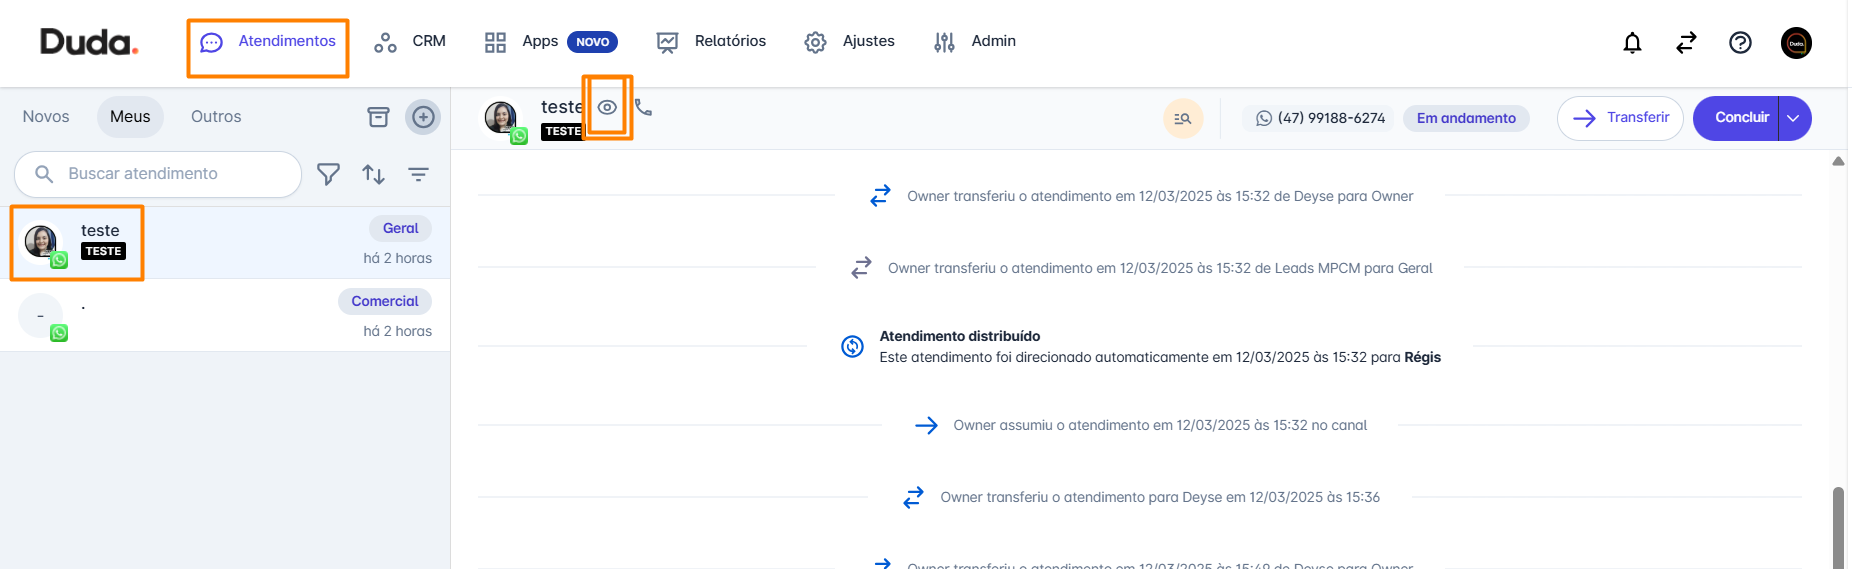Select the teste conversation in list
Screen dimensions: 1852x569
[225, 242]
